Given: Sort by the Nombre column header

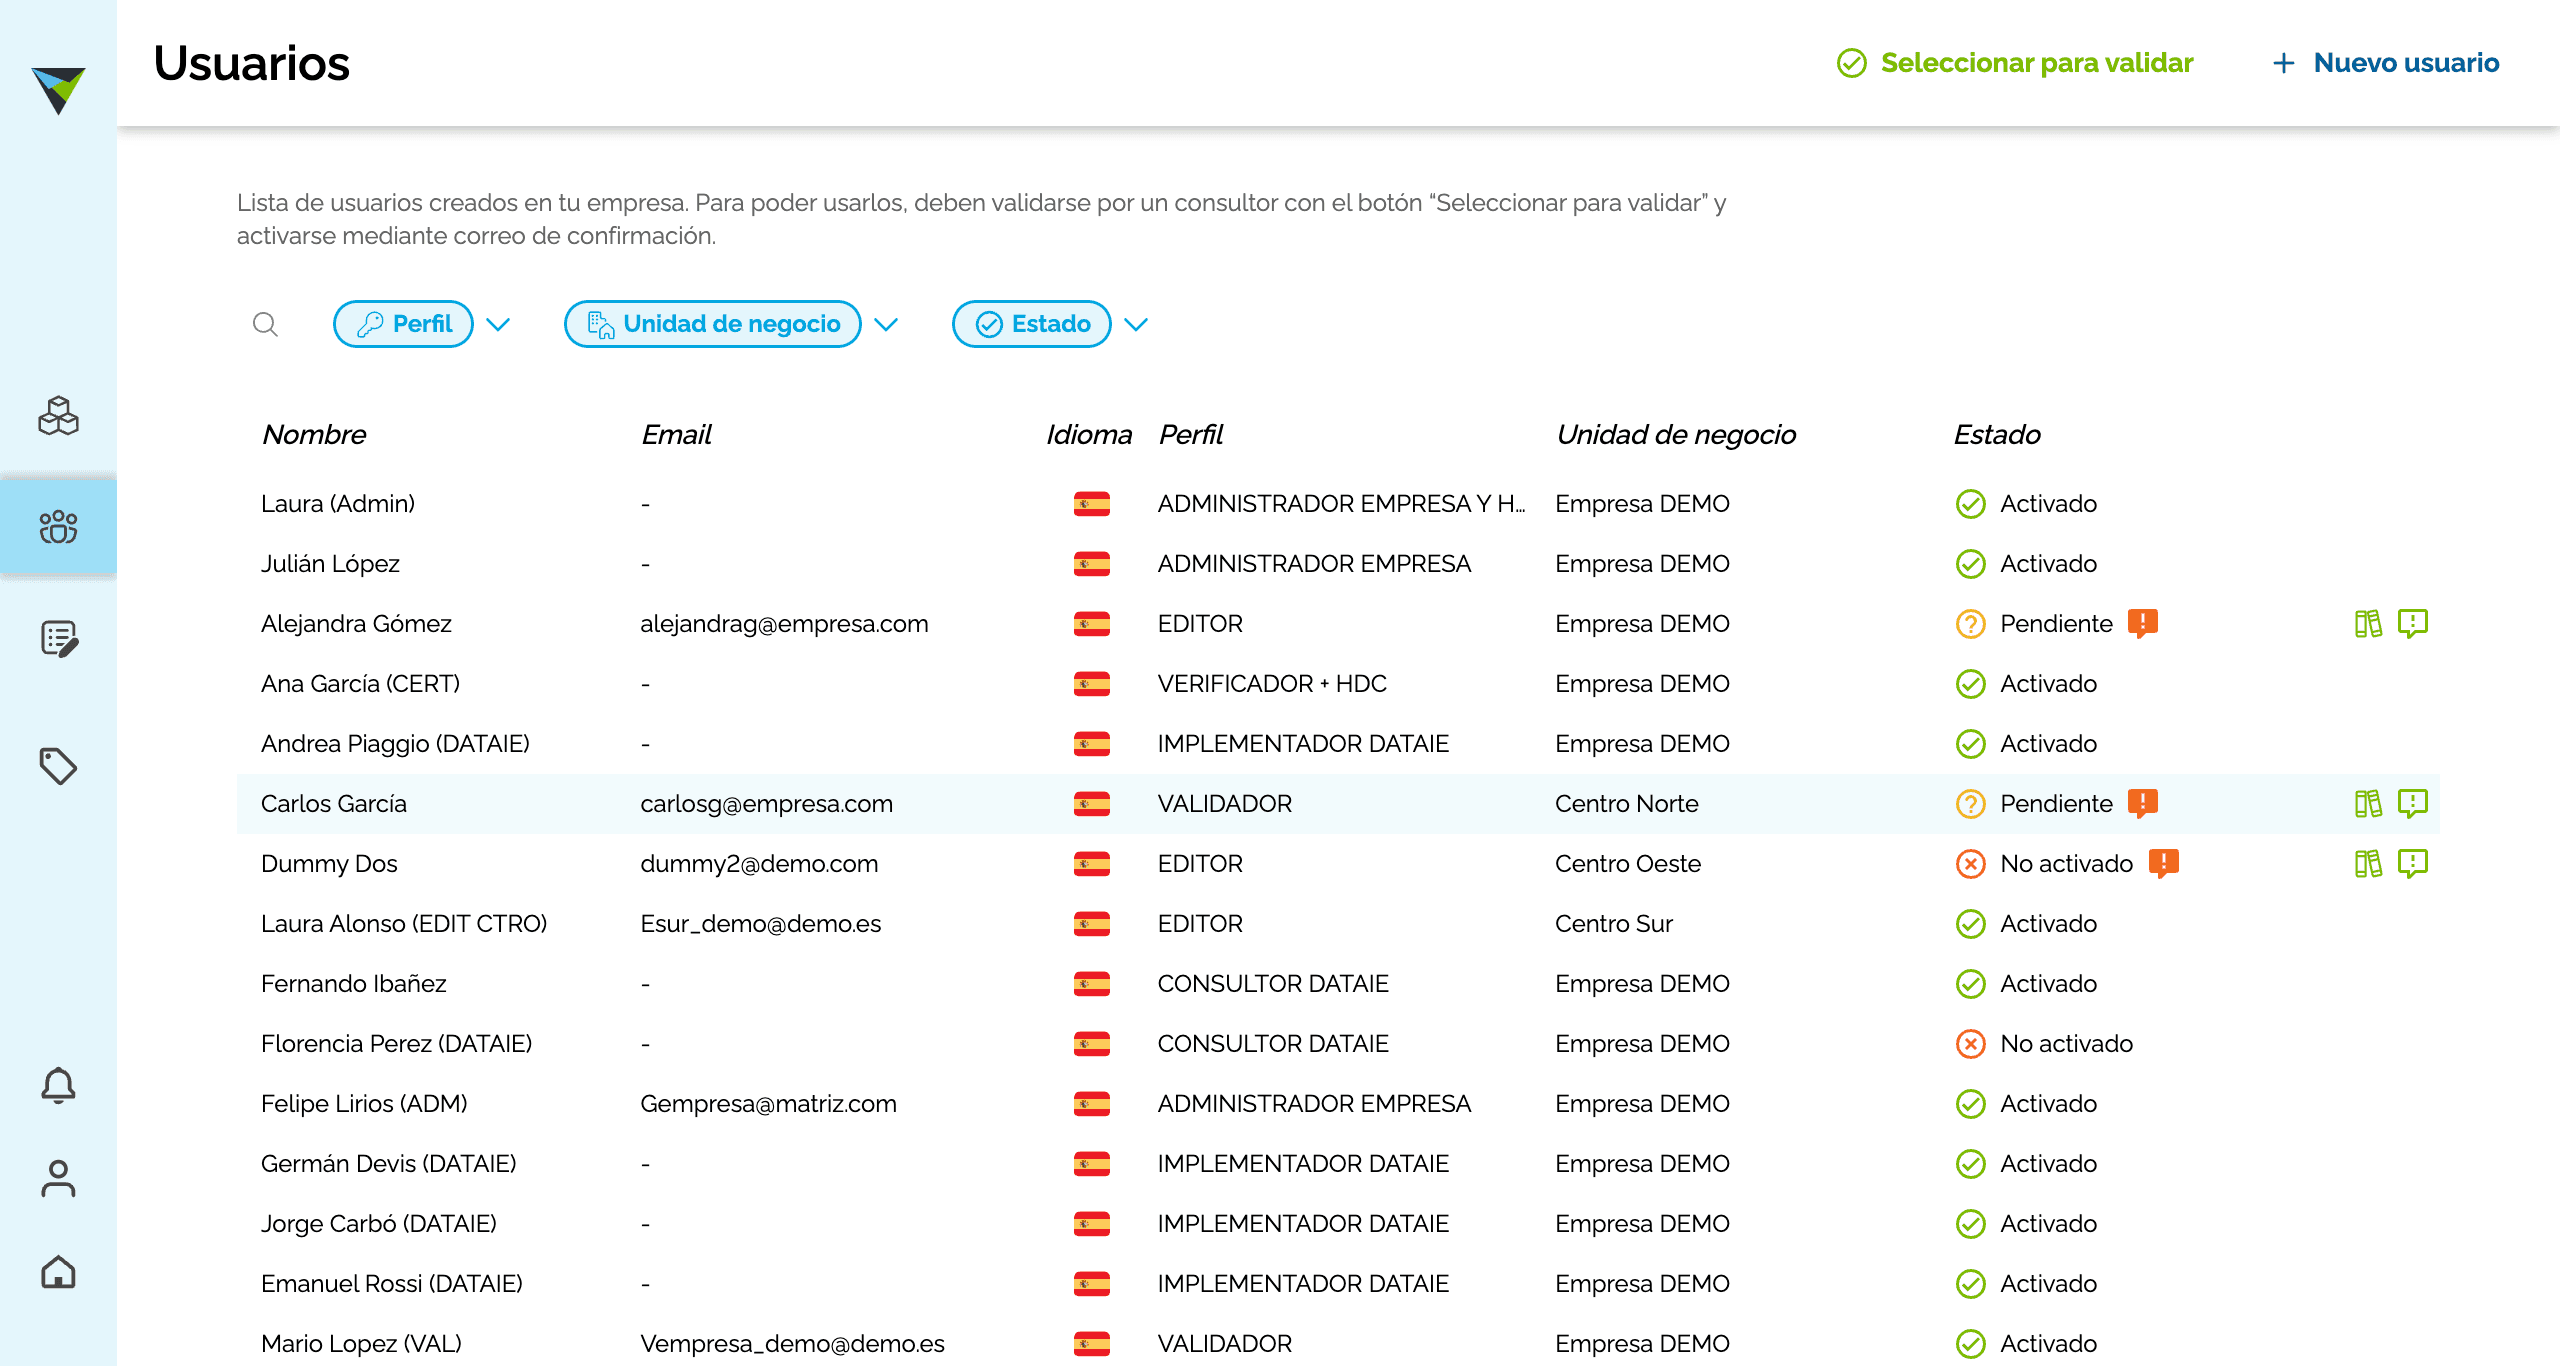Looking at the screenshot, I should [314, 435].
